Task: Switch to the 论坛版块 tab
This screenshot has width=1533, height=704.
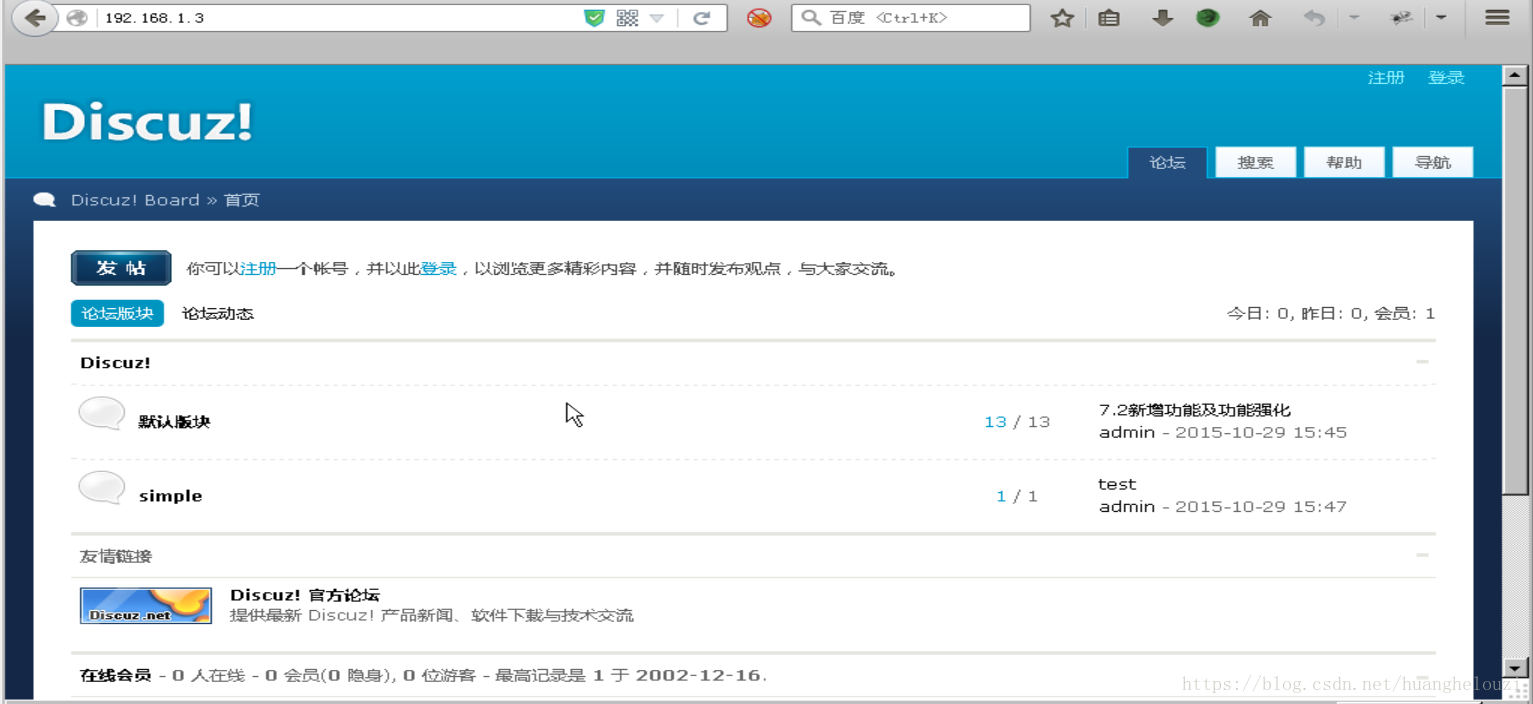Action: click(x=117, y=313)
